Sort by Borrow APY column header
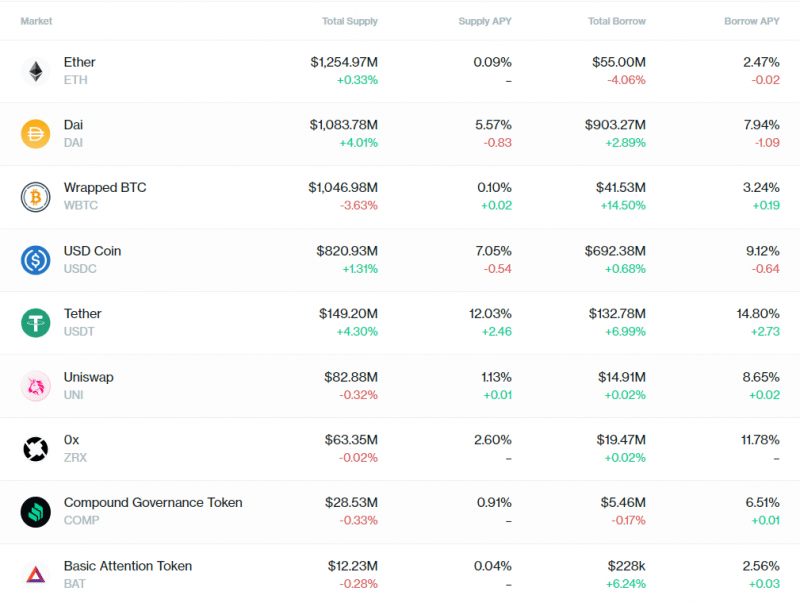Screen dimensions: 800x603 click(752, 21)
